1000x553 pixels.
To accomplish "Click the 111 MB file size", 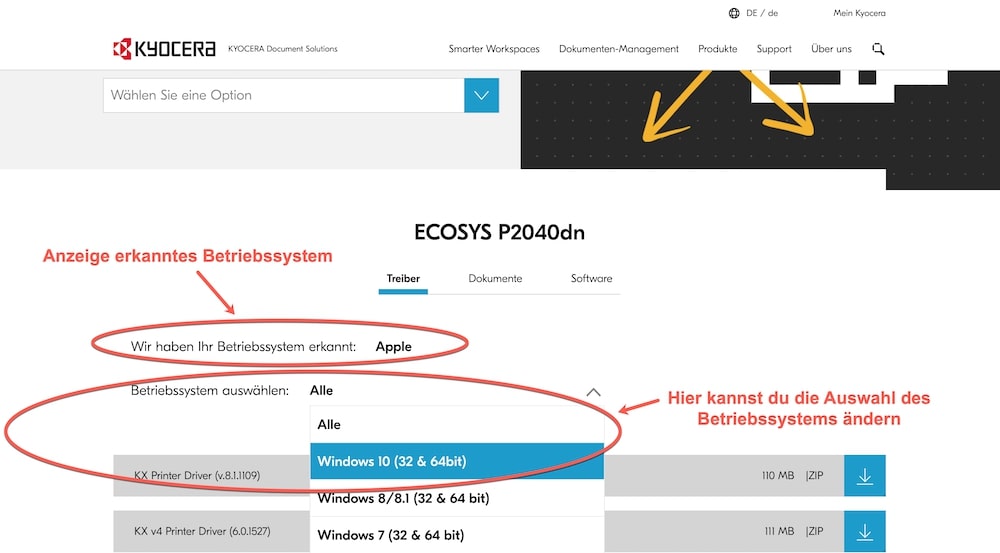I will (779, 531).
